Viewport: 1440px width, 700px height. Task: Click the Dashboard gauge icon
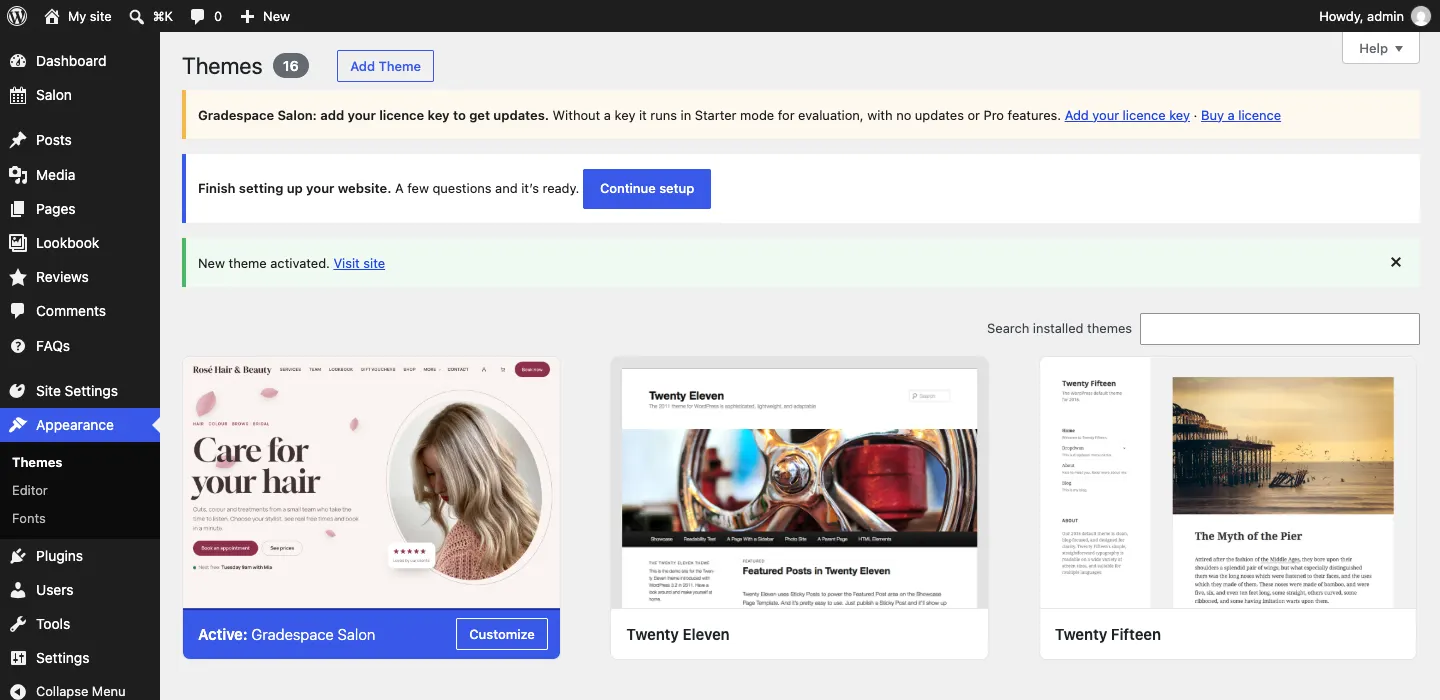(x=18, y=61)
